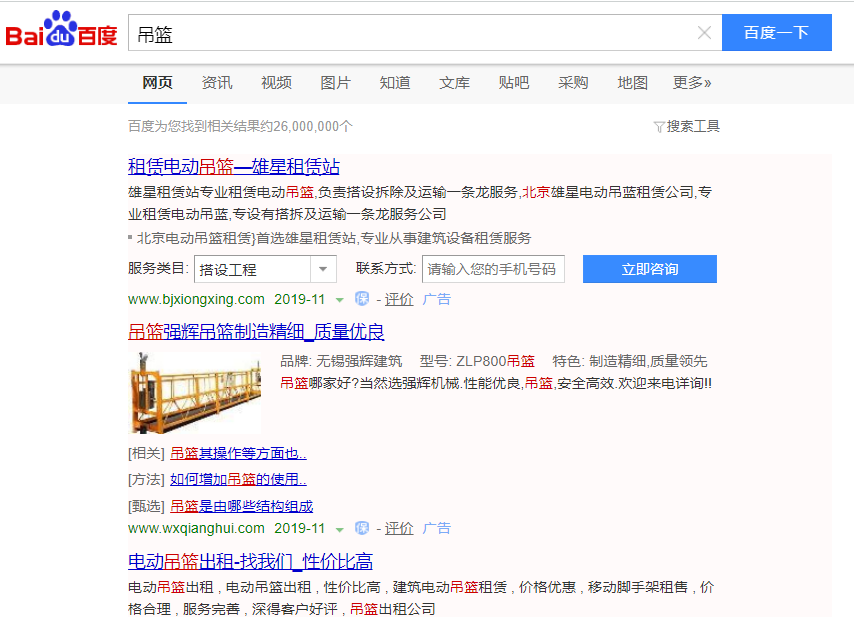Select the 网页 tab
Screen dimensions: 854x617
(157, 83)
